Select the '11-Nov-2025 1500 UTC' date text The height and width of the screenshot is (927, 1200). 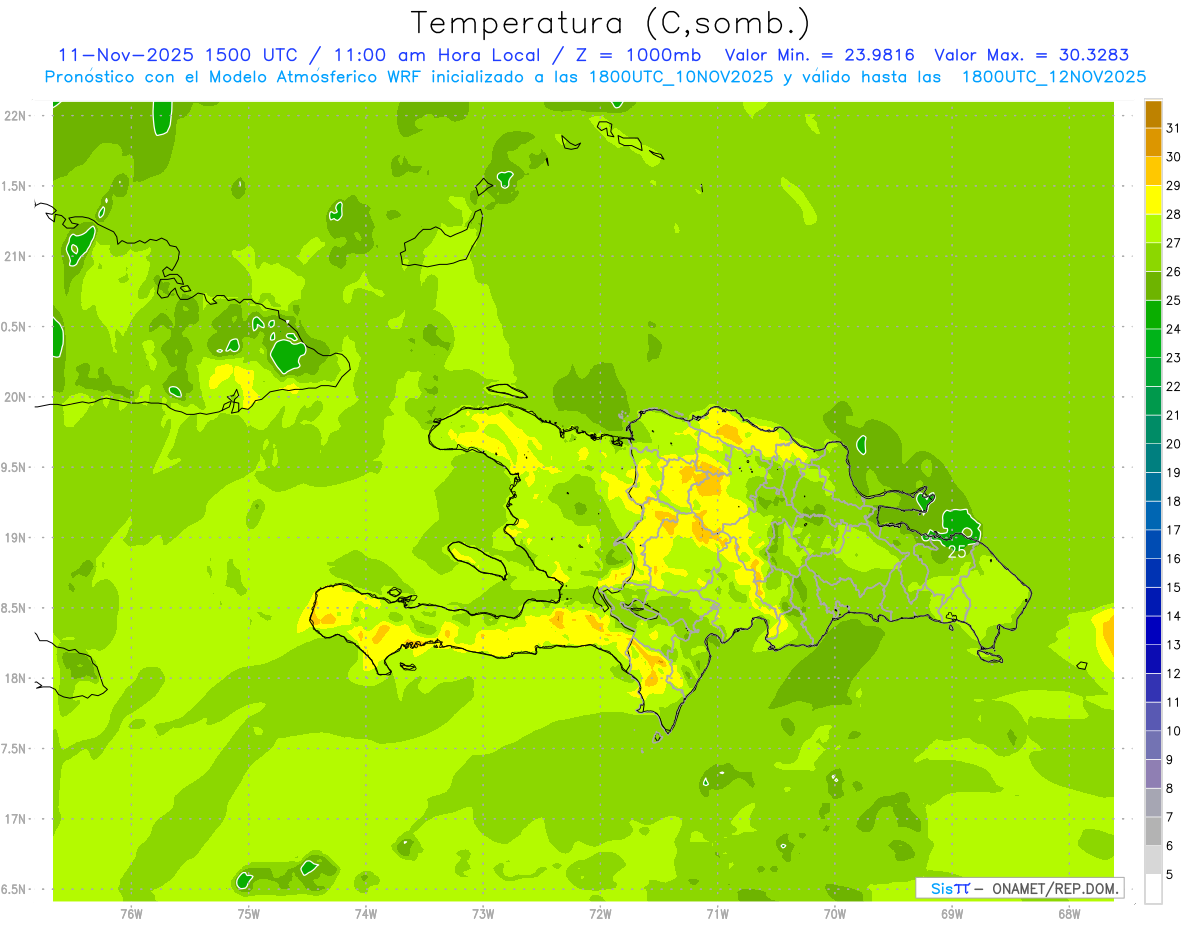[178, 55]
